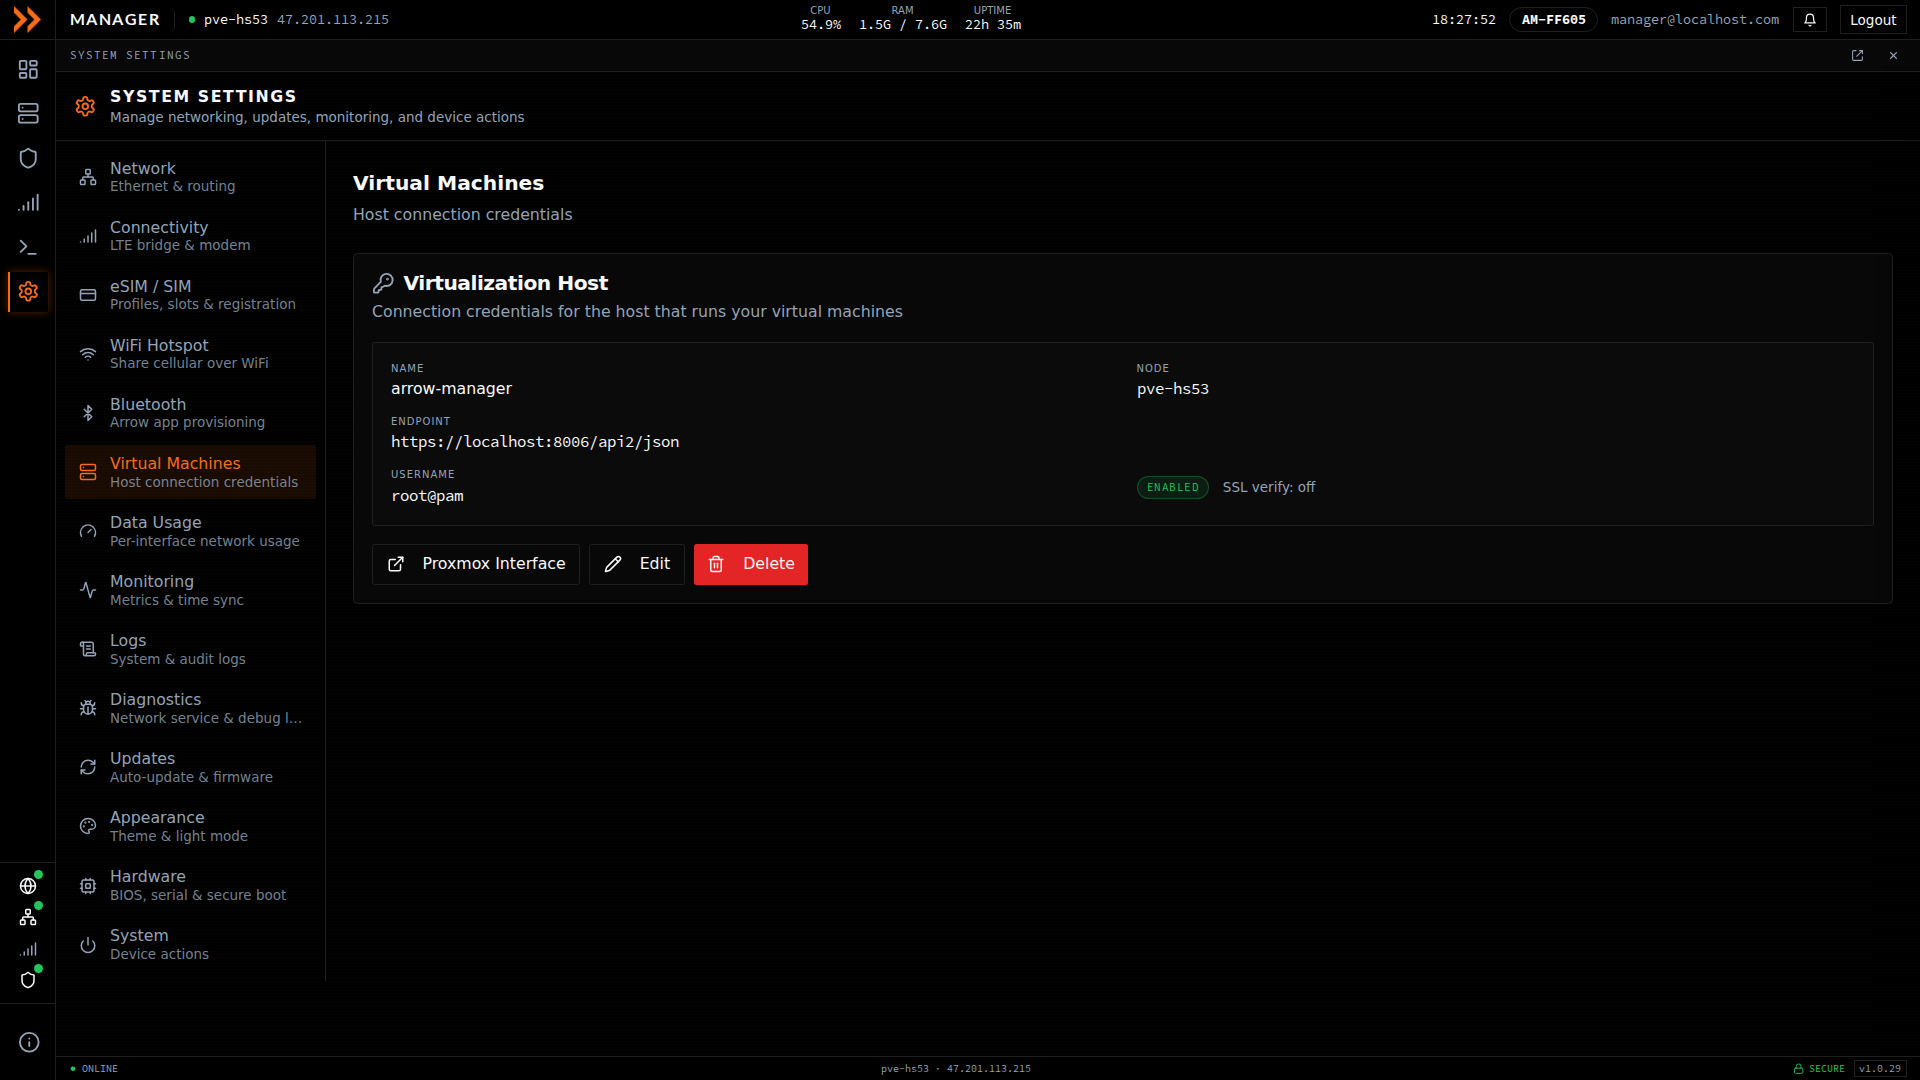Open the server stack icon in left rail
The image size is (1920, 1080).
coord(28,114)
